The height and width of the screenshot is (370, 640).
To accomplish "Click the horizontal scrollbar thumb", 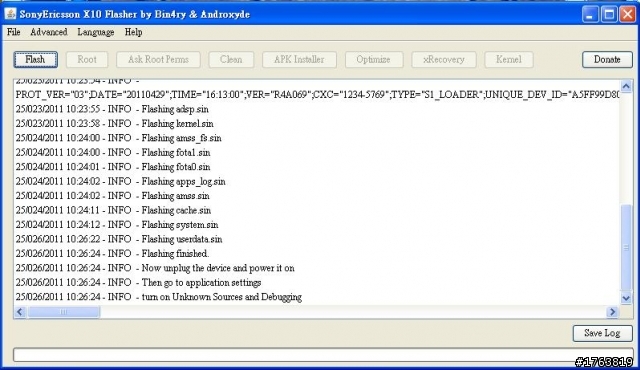I will pos(64,312).
